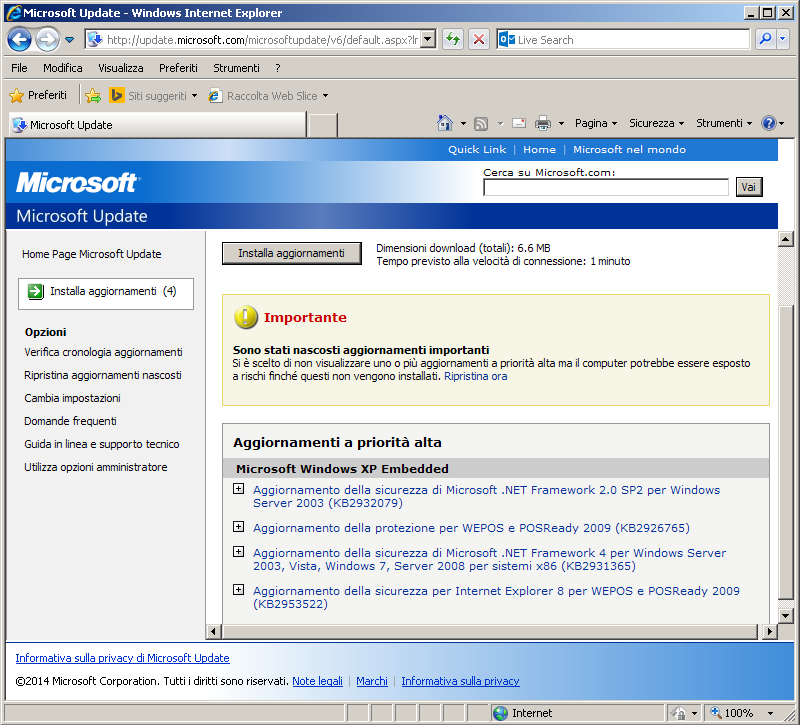Click the Cerca su Microsoft.com search field
Viewport: 800px width, 725px height.
pos(606,187)
